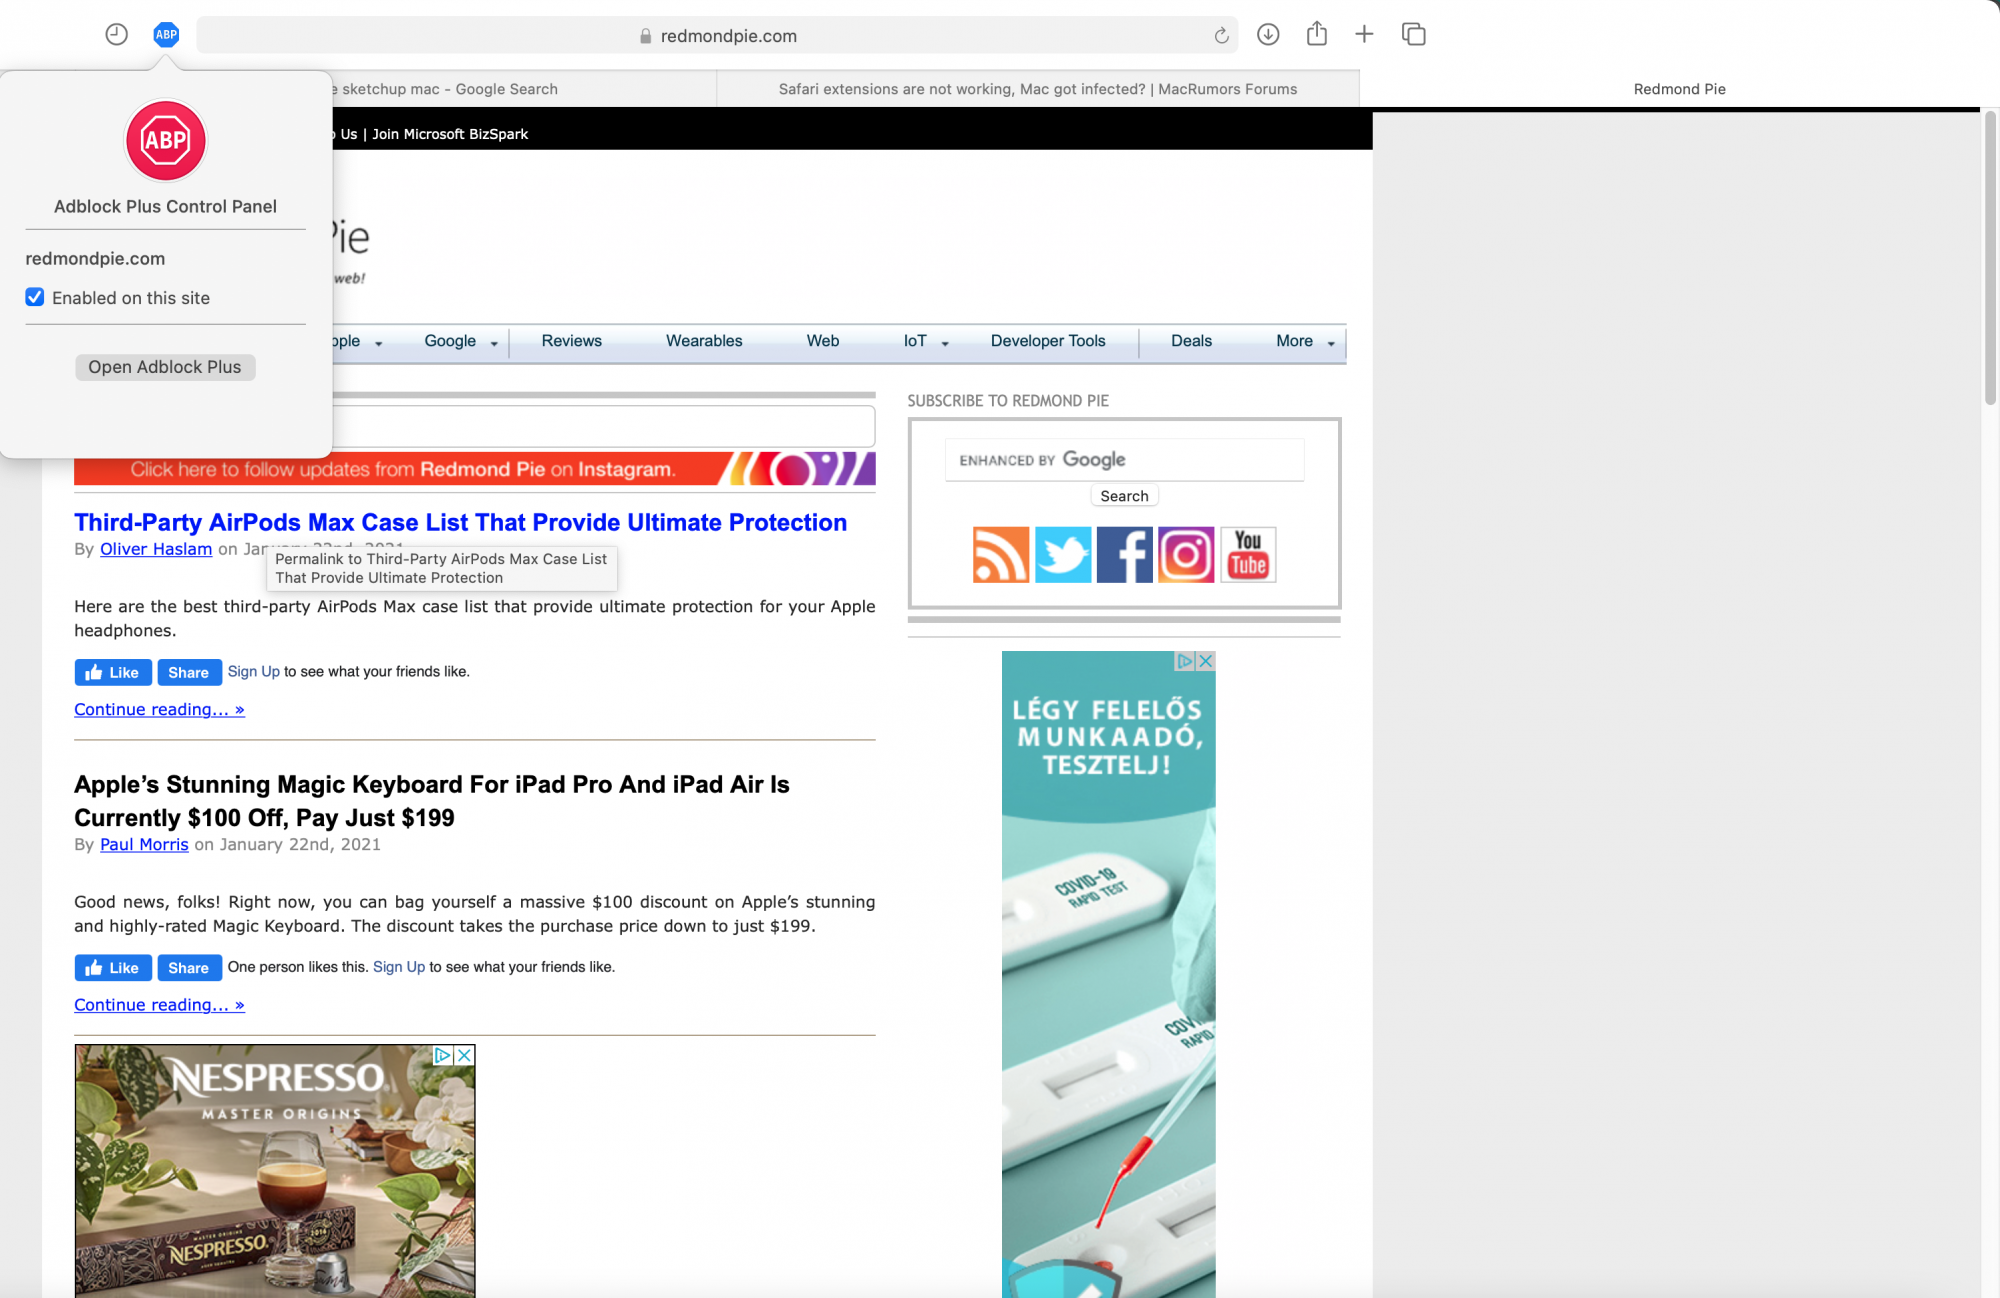Click the Share icon in the Safari toolbar
This screenshot has width=2000, height=1298.
[x=1317, y=35]
